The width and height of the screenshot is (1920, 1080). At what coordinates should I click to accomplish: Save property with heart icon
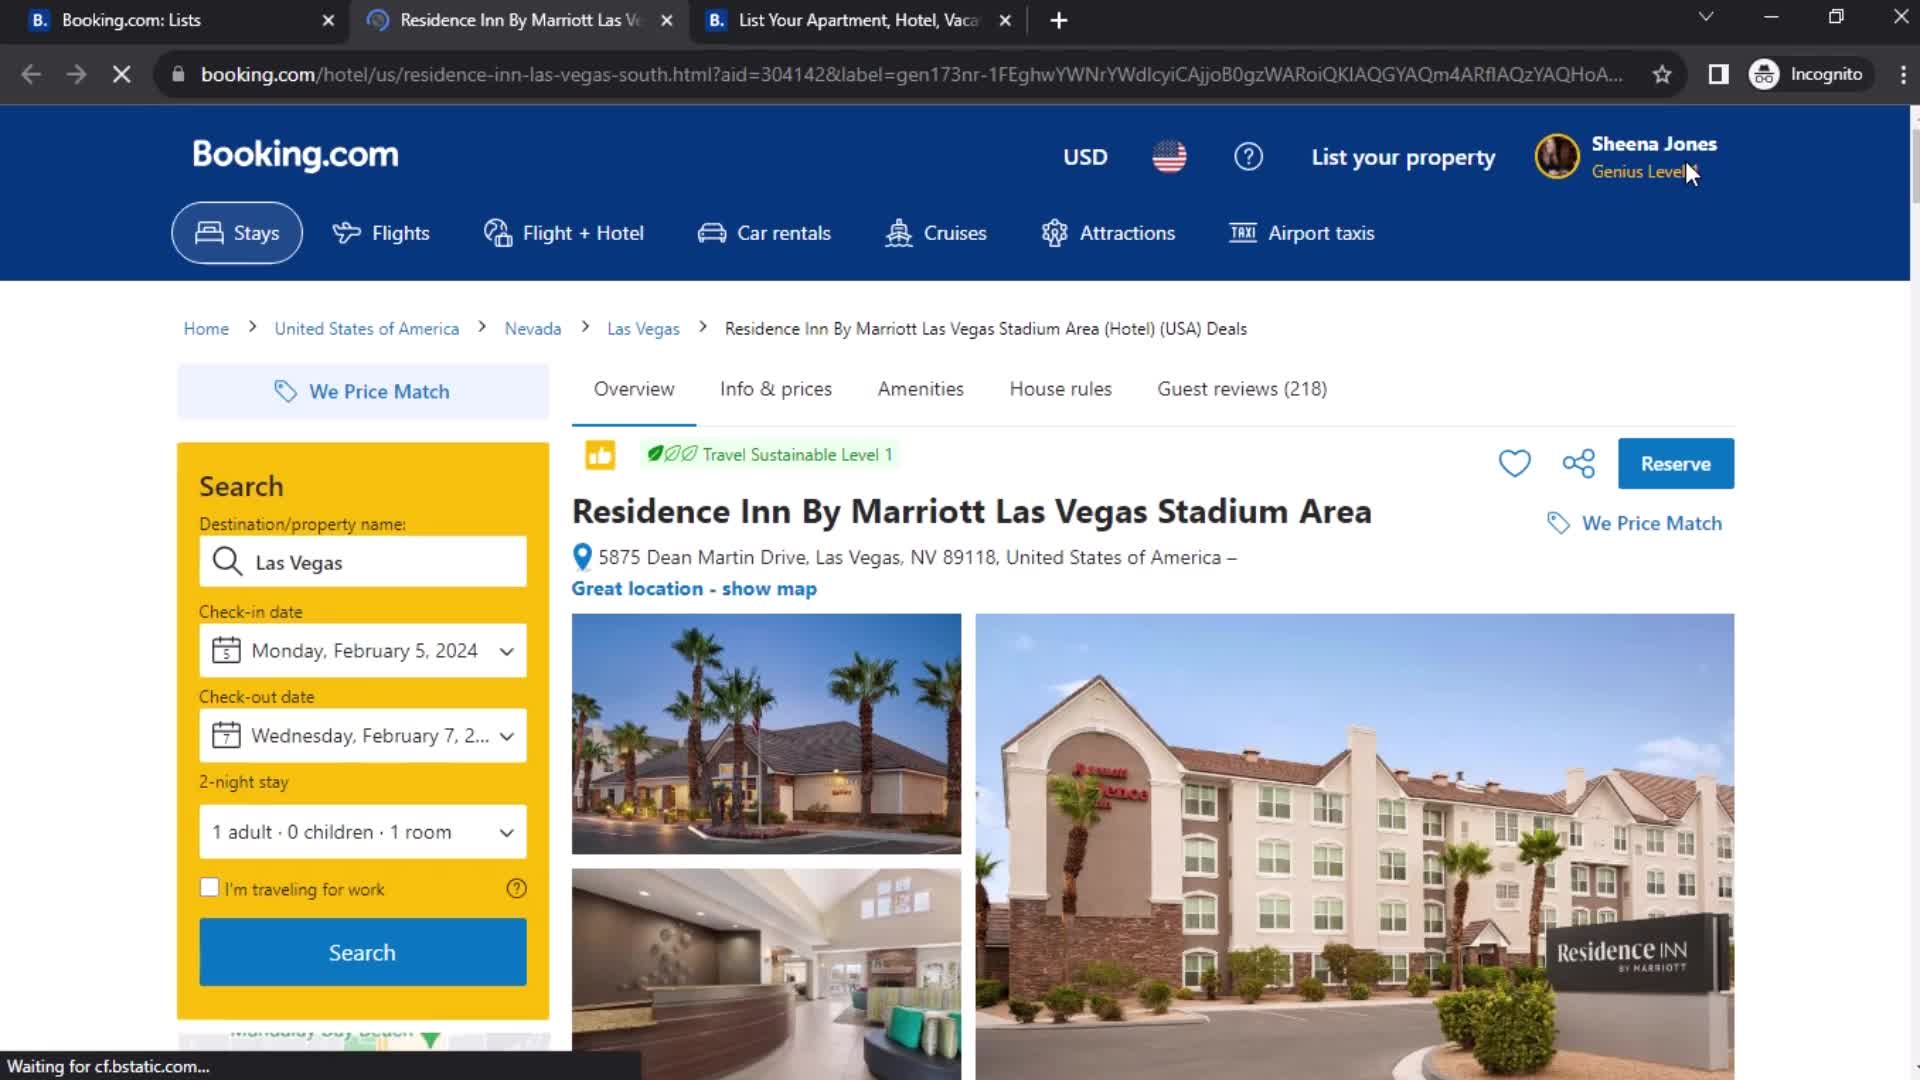(x=1514, y=464)
